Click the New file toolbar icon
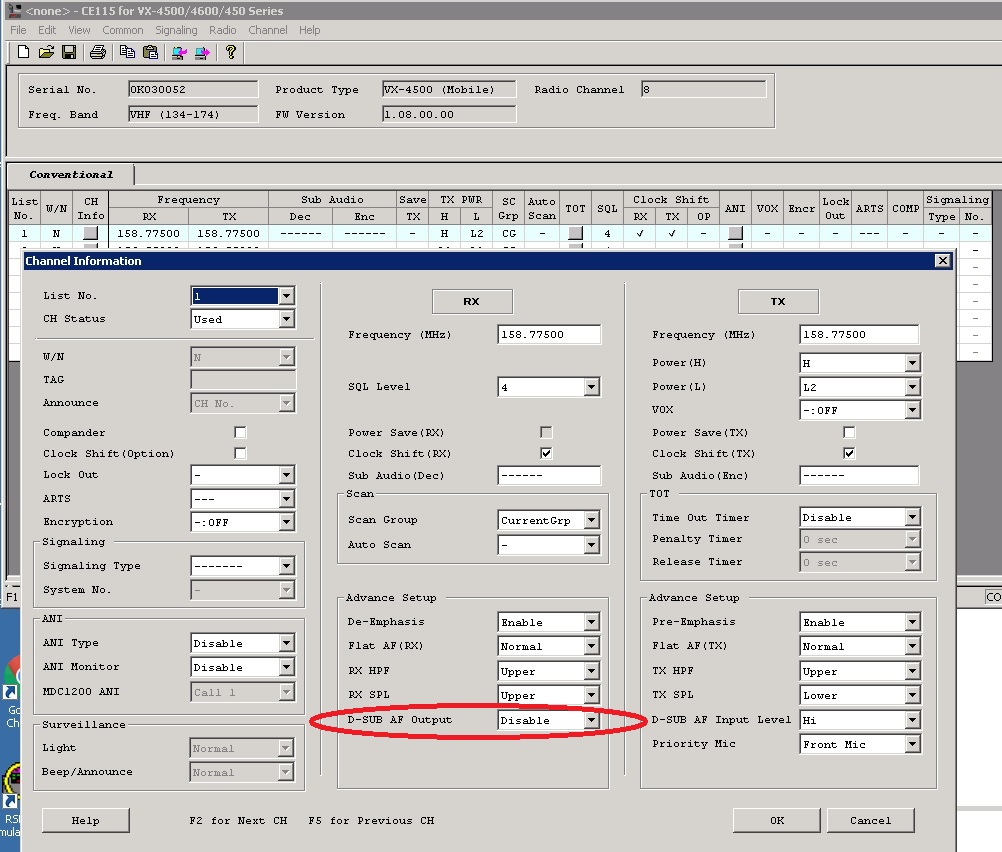 pyautogui.click(x=23, y=52)
